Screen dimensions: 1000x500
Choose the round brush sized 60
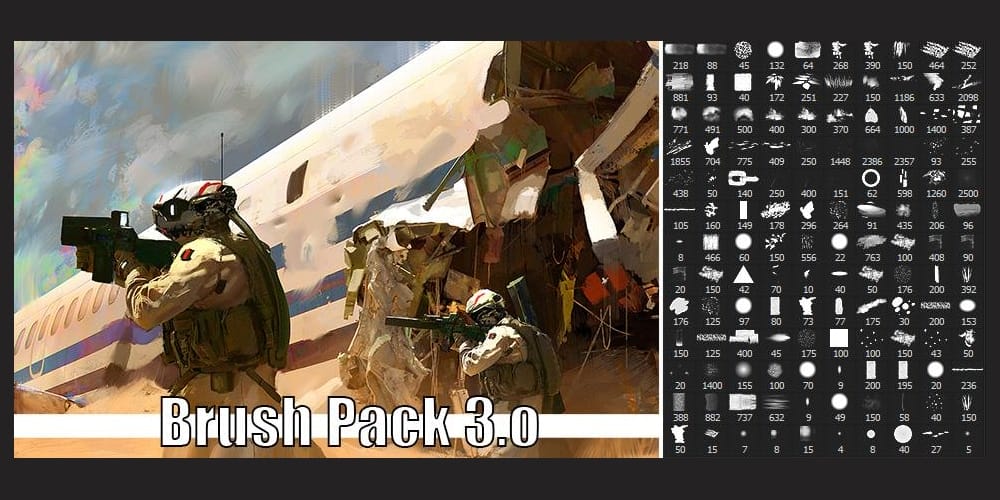tap(743, 242)
